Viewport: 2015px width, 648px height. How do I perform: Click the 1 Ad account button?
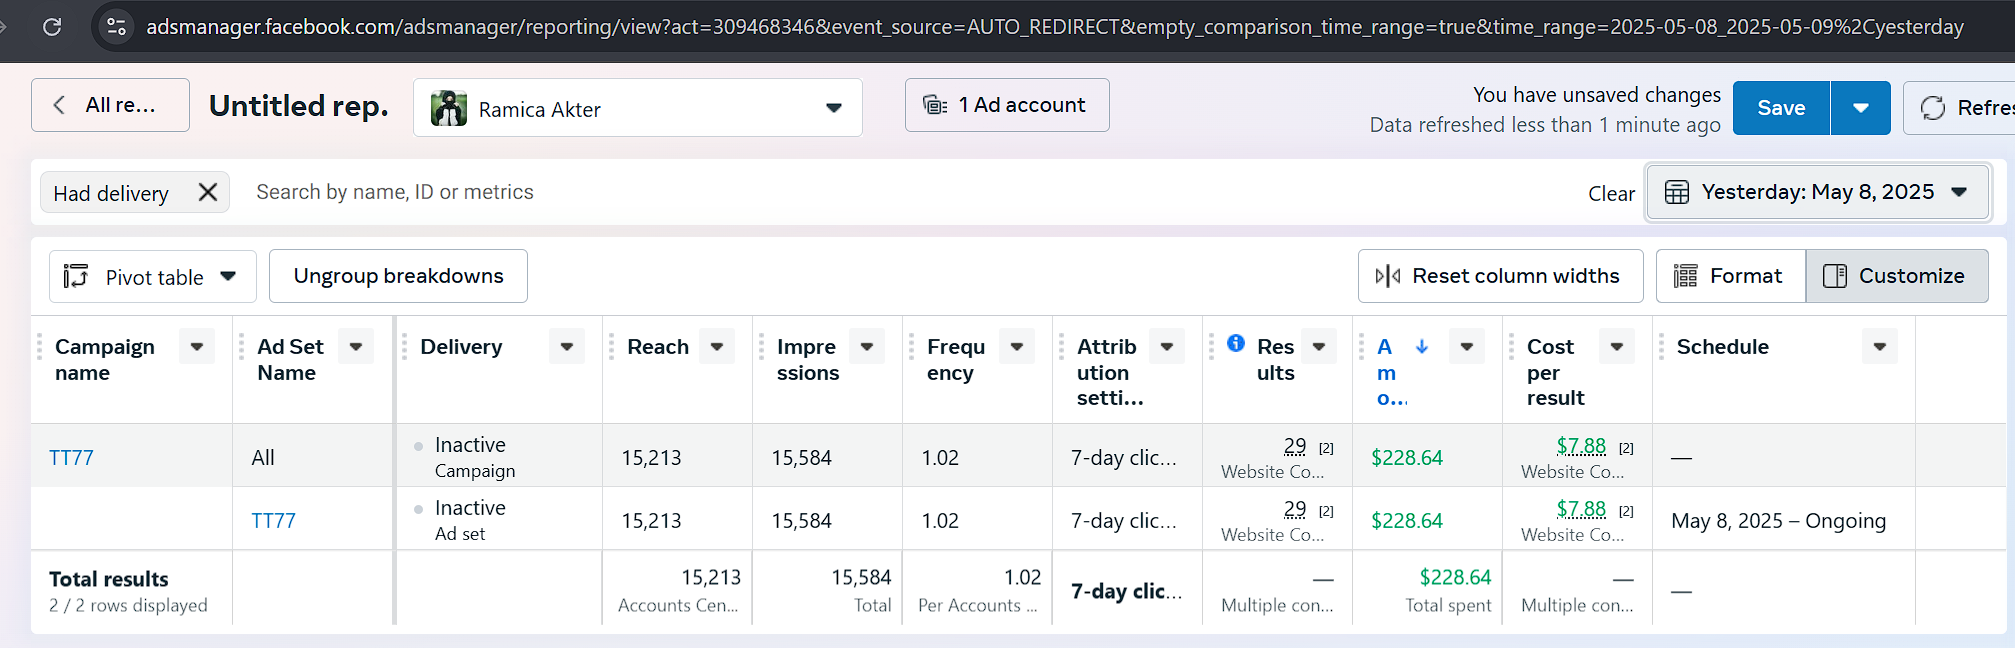point(1007,105)
